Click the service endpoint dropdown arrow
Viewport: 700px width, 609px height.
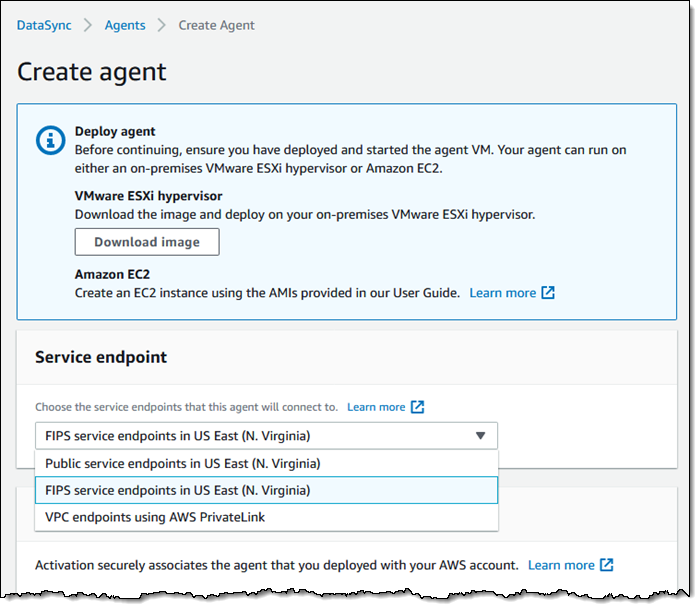pyautogui.click(x=480, y=436)
